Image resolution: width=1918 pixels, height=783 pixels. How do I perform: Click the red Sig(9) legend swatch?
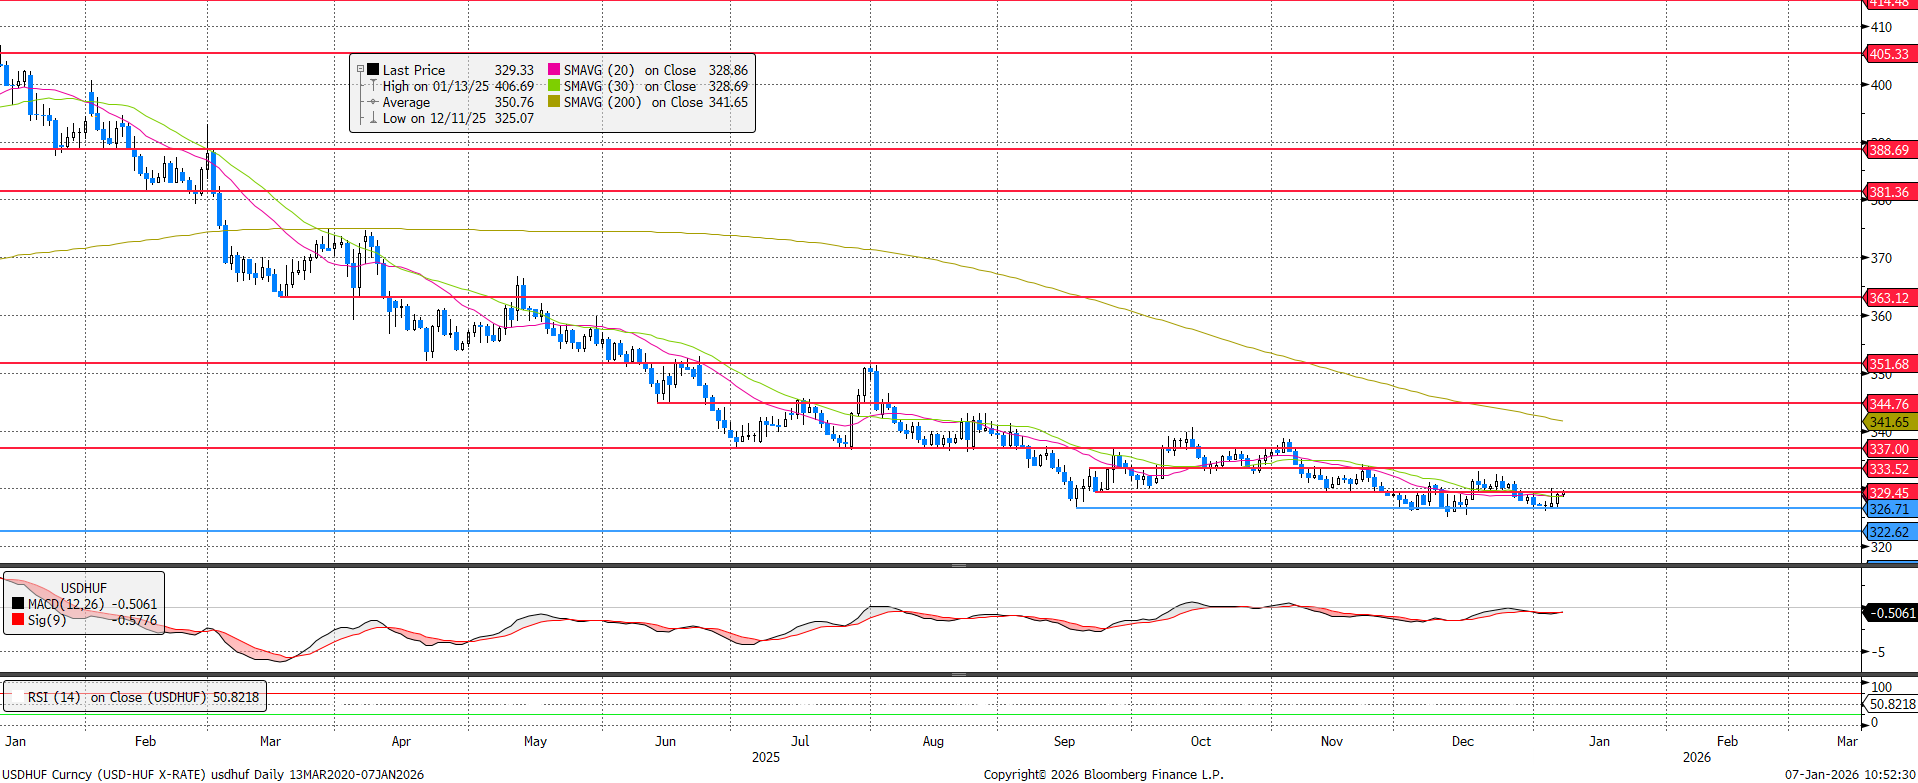click(18, 620)
